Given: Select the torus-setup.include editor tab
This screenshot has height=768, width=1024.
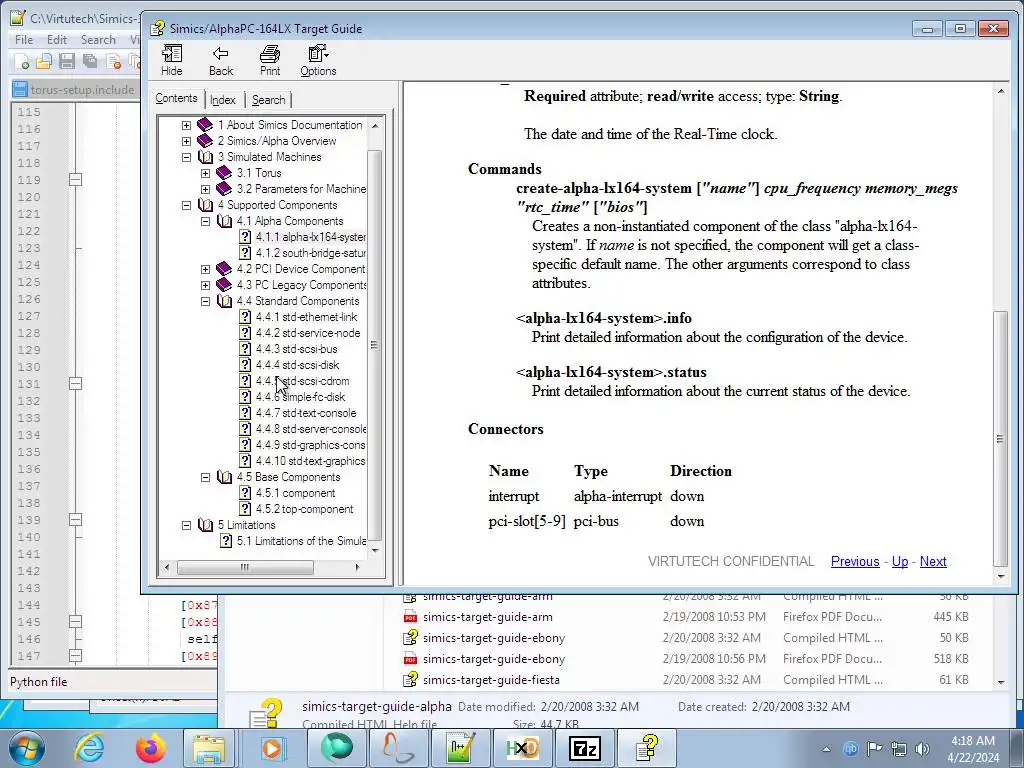Looking at the screenshot, I should click(74, 89).
